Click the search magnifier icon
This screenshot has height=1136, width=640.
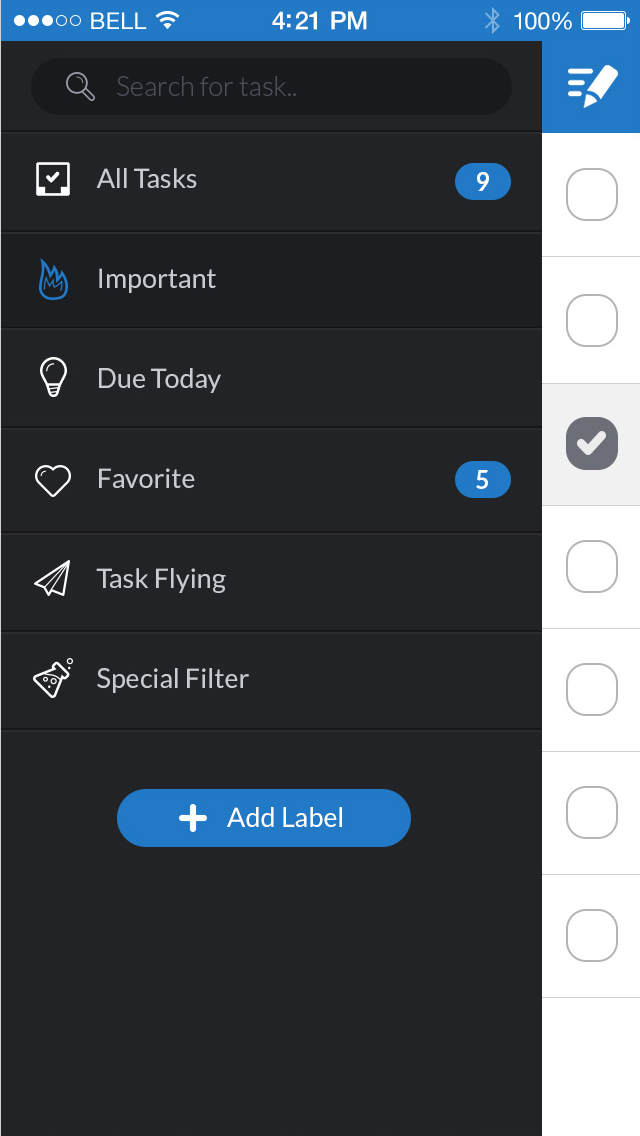[80, 86]
